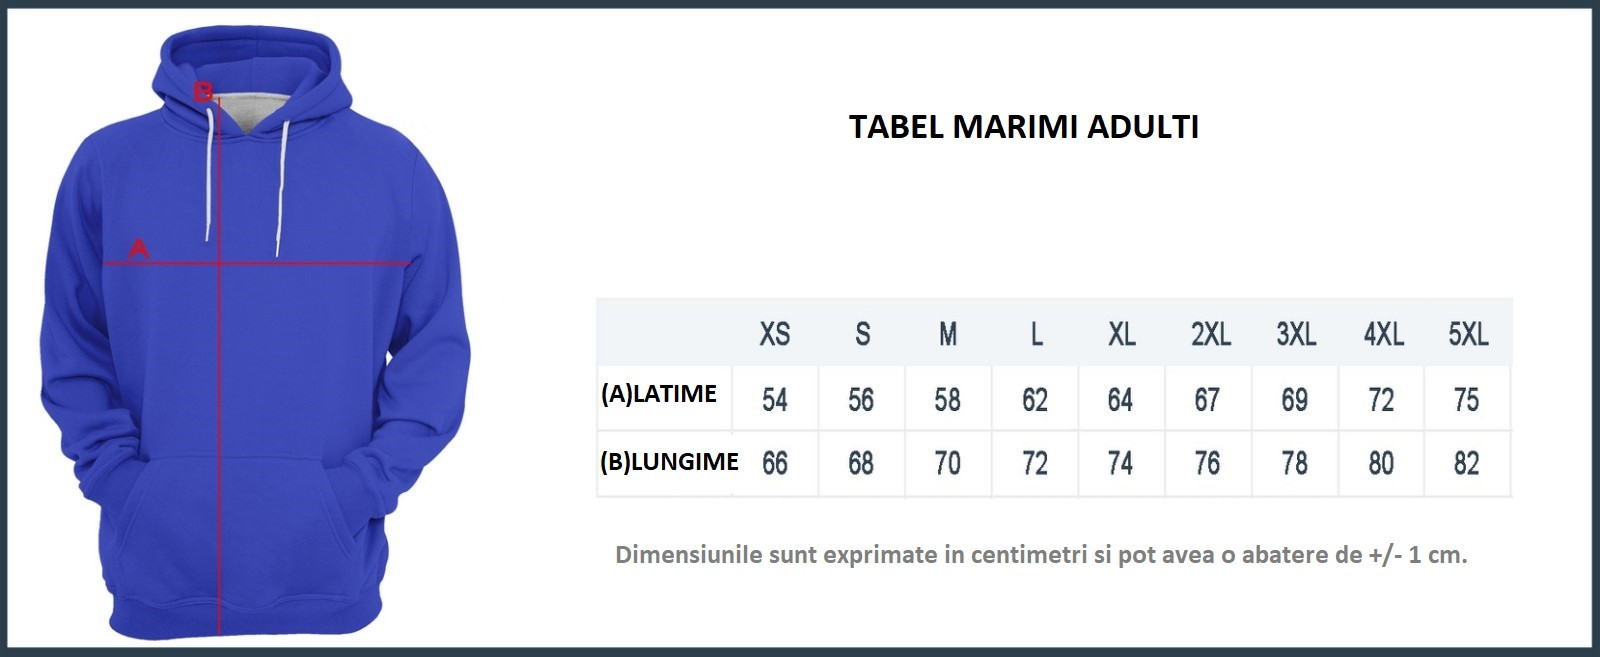The width and height of the screenshot is (1600, 657).
Task: Click length value 68 for size S
Action: tap(861, 463)
